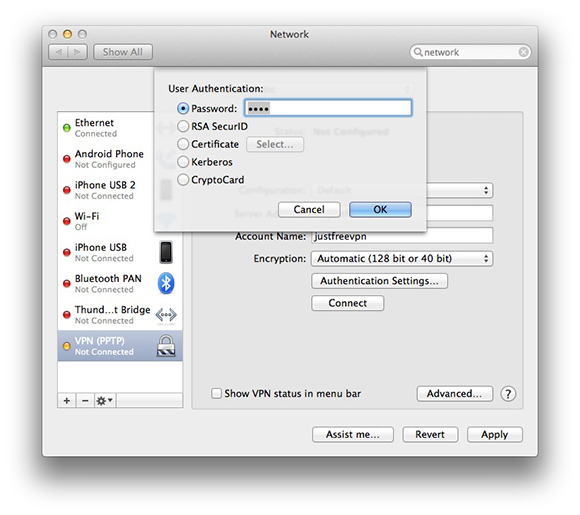Click the network search field

[471, 52]
